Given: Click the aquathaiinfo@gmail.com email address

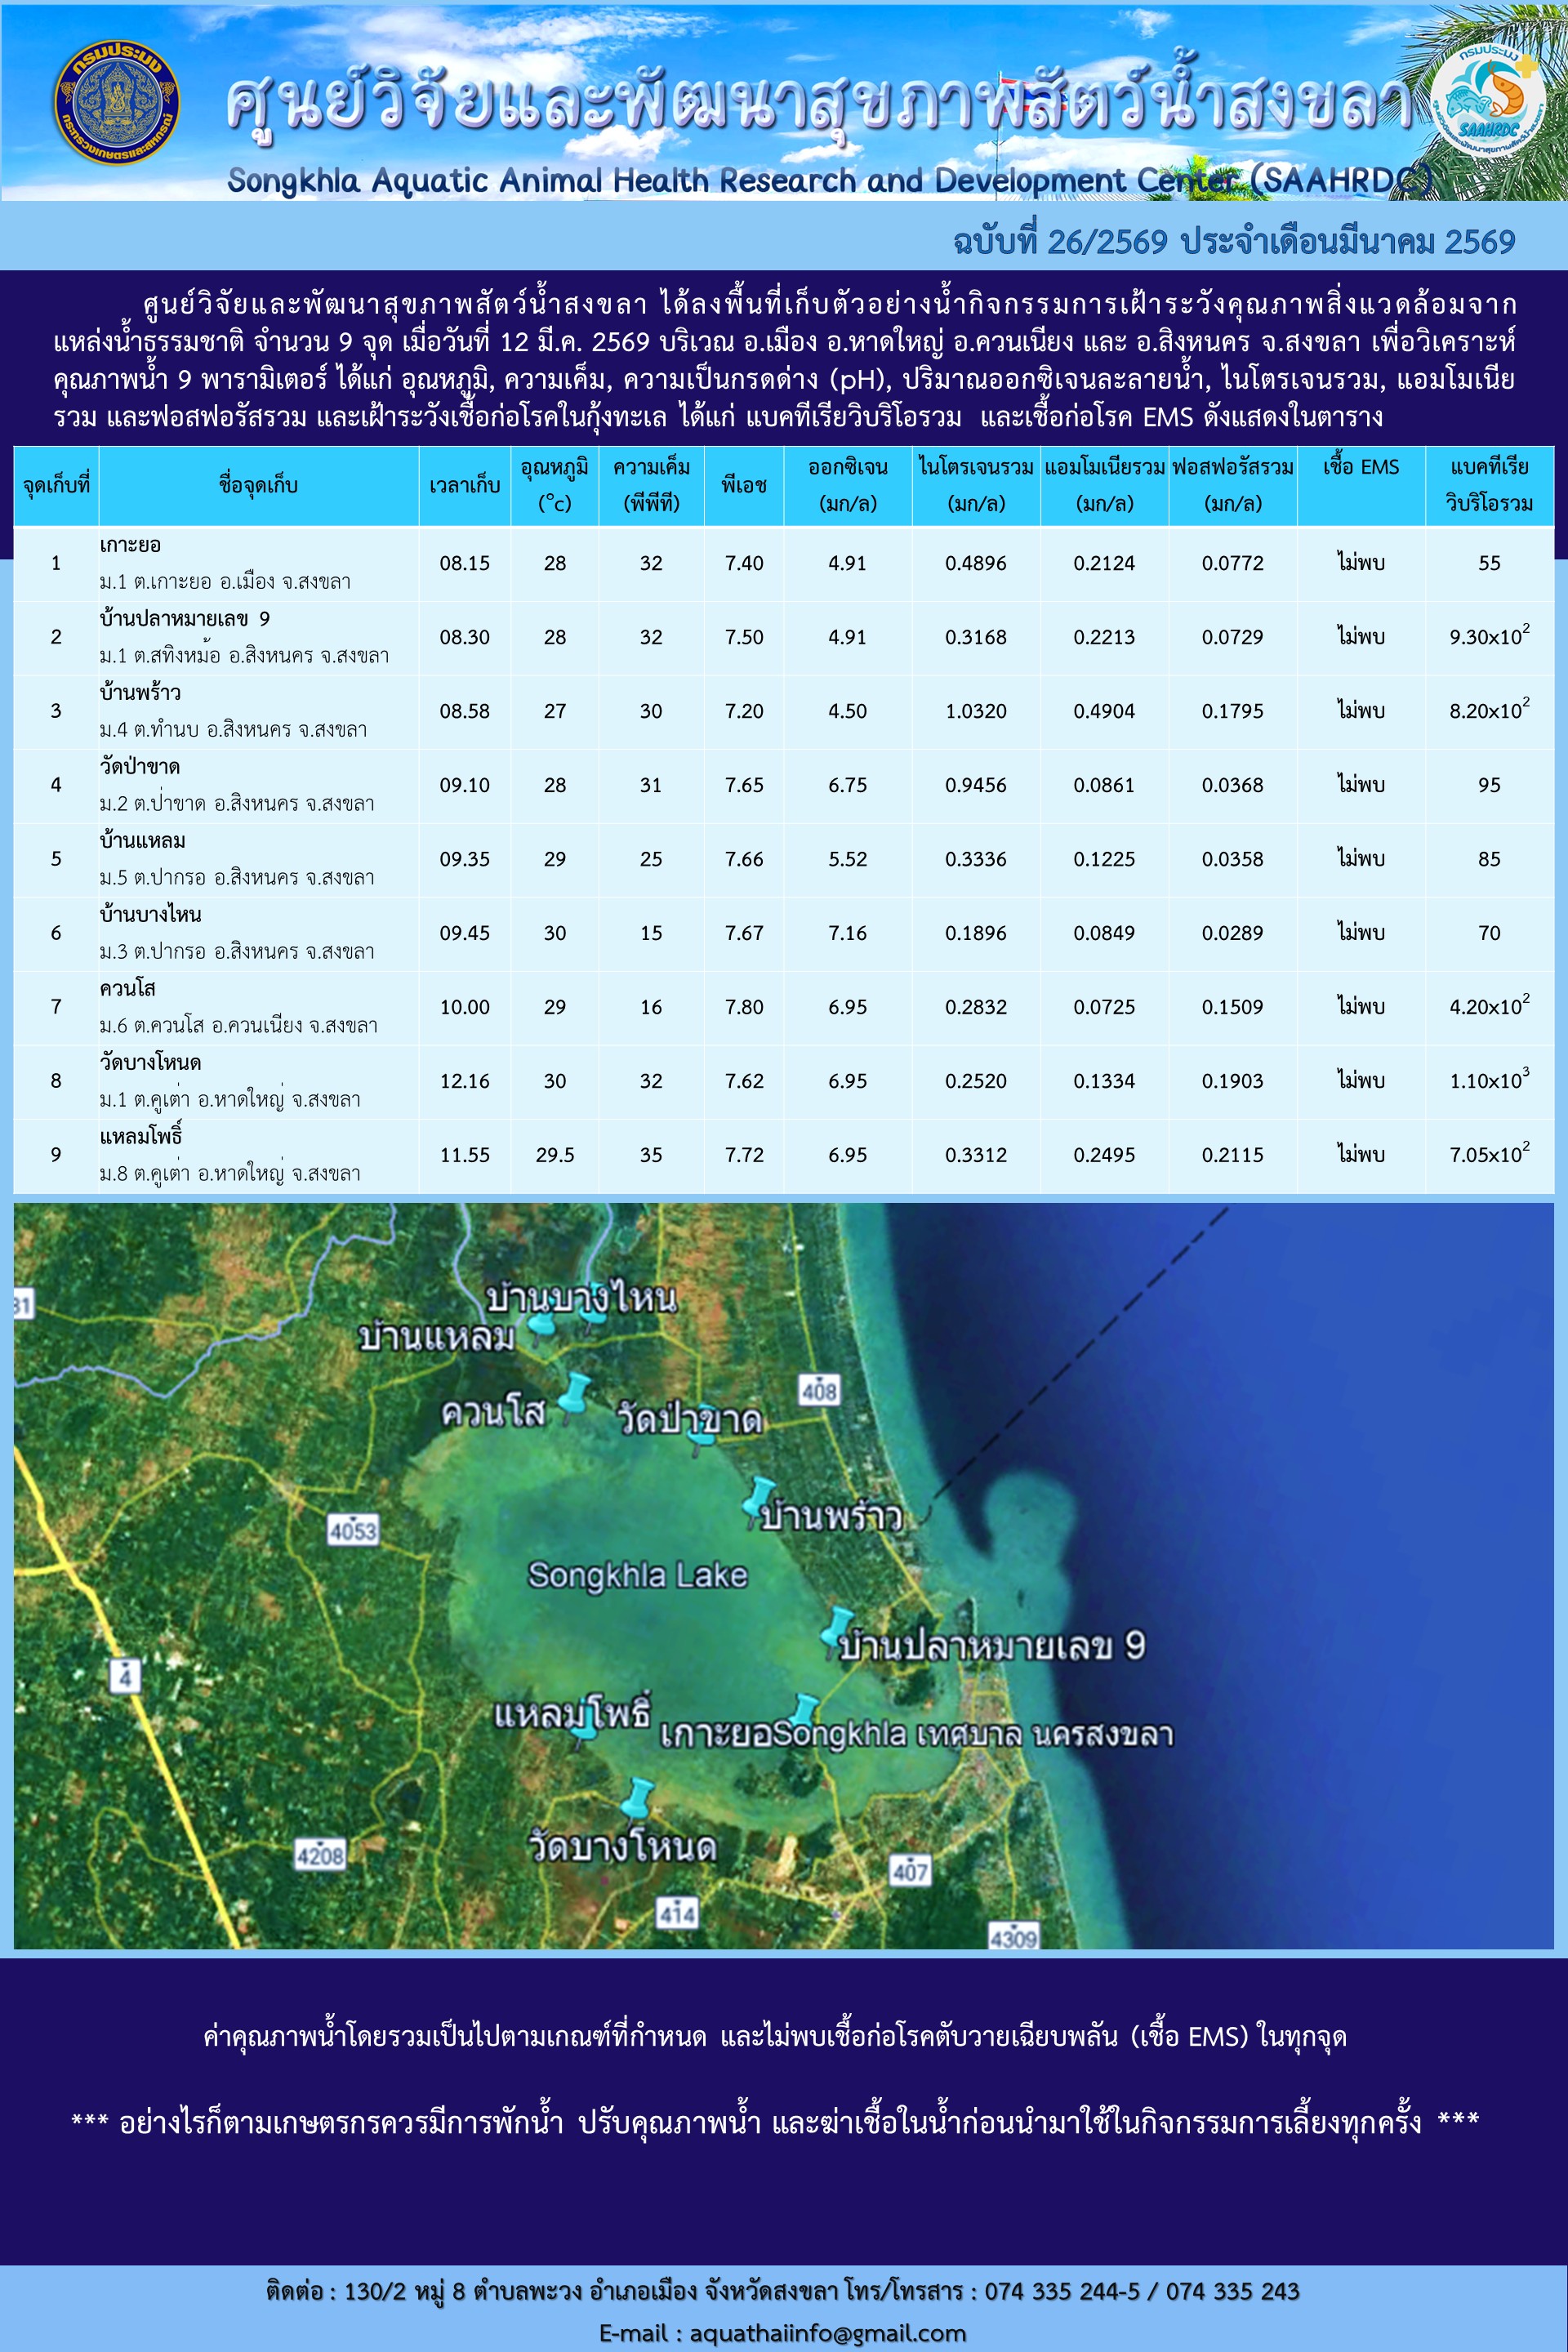Looking at the screenshot, I should pos(828,2333).
